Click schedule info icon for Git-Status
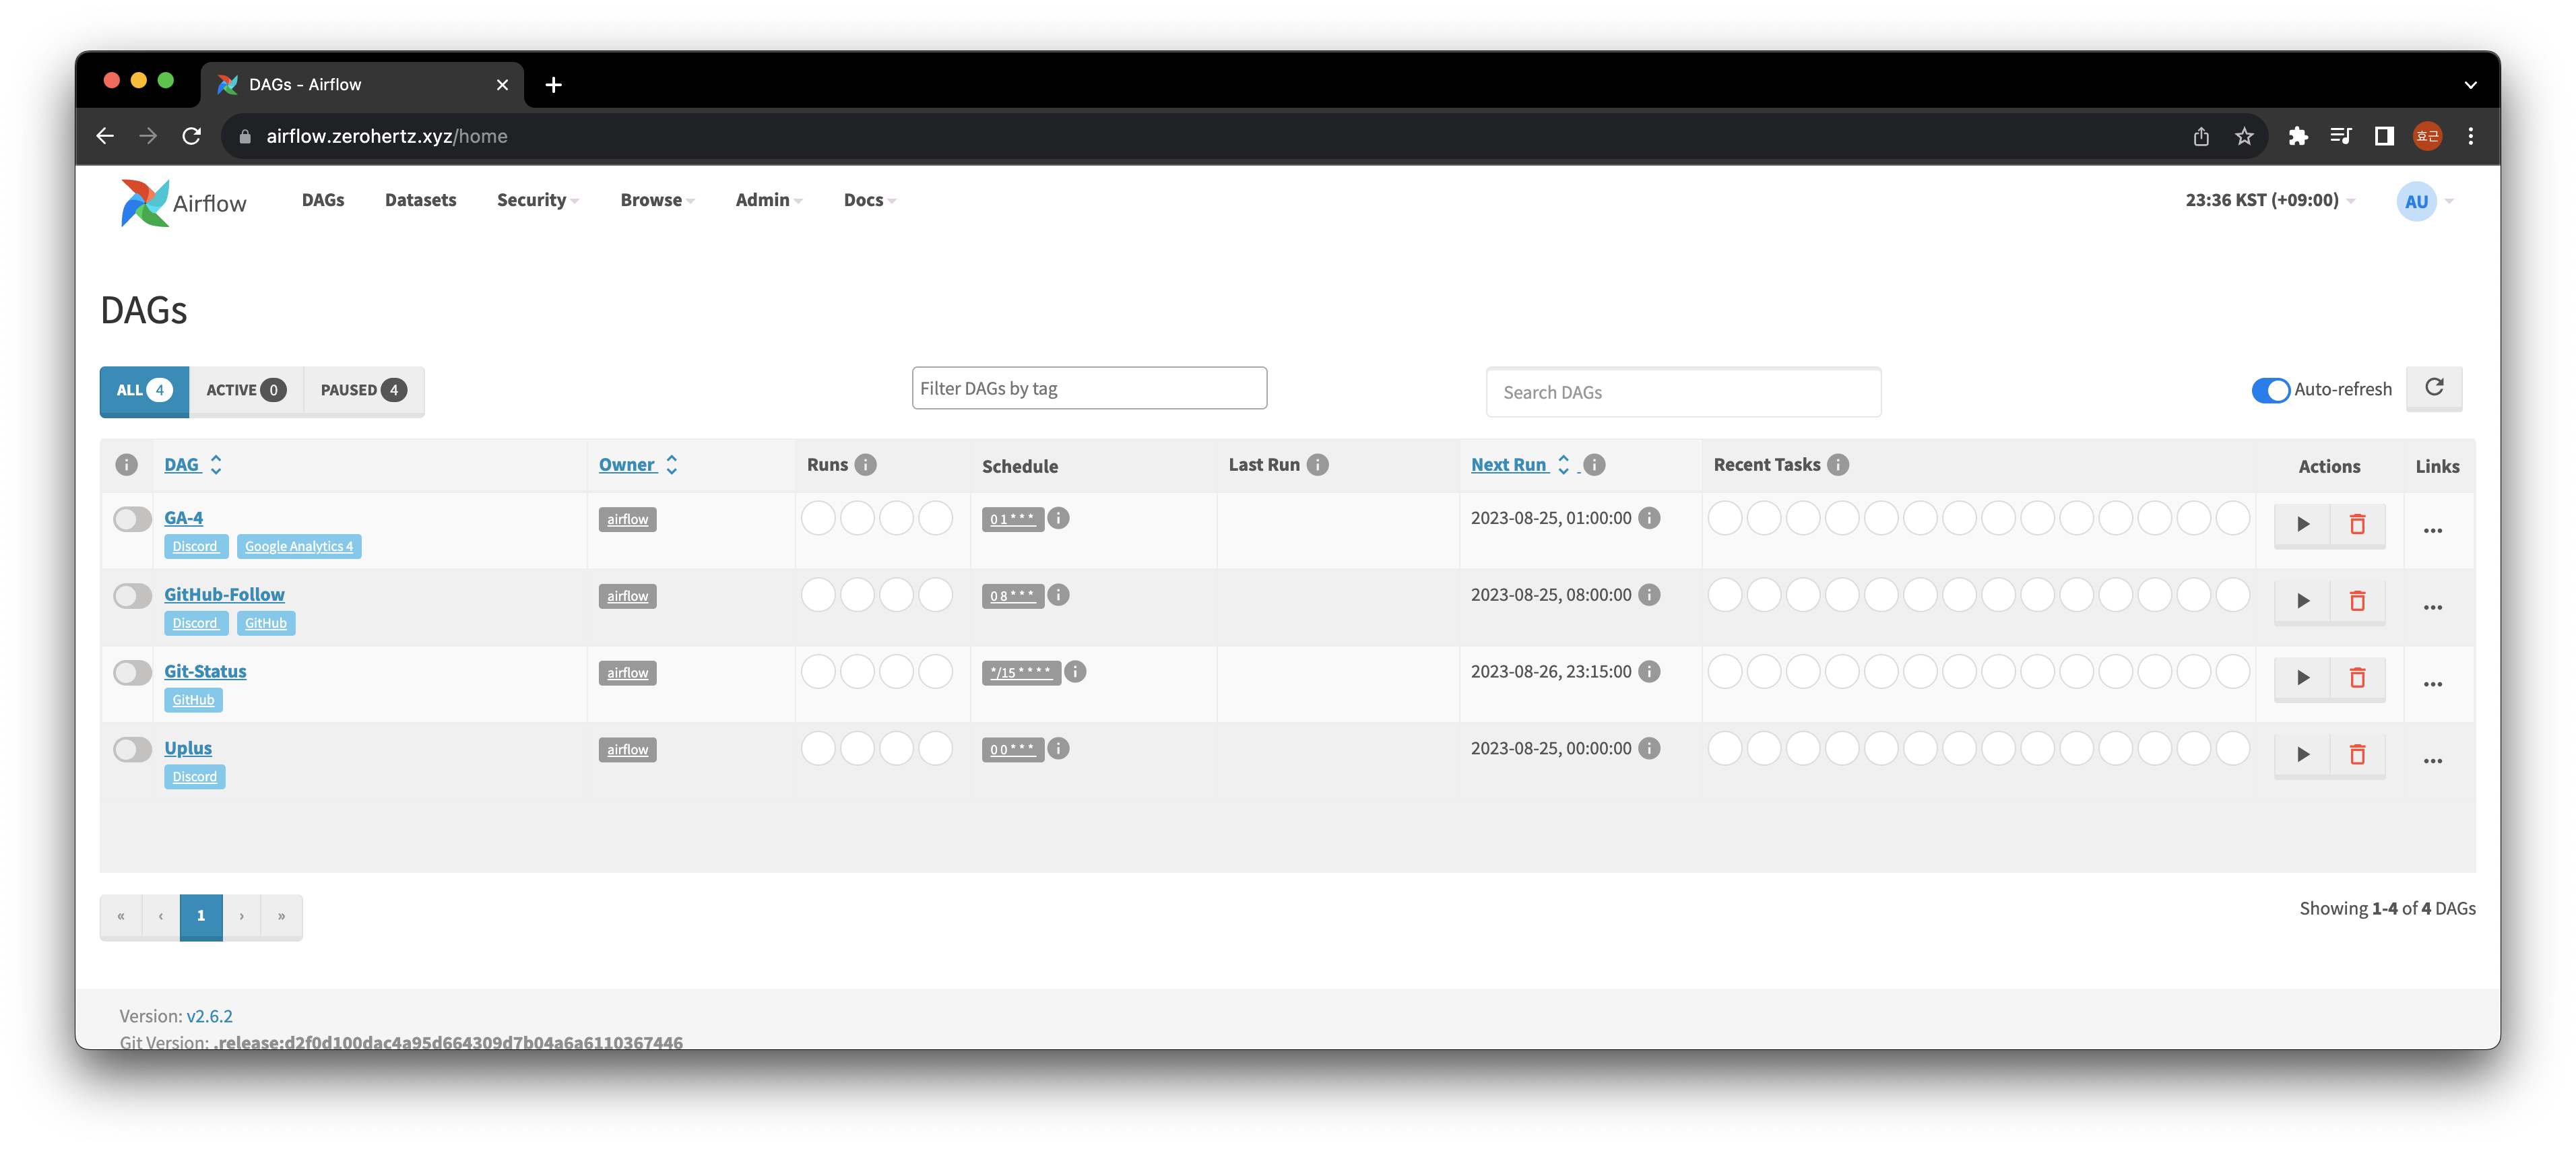2576x1149 pixels. pos(1075,672)
